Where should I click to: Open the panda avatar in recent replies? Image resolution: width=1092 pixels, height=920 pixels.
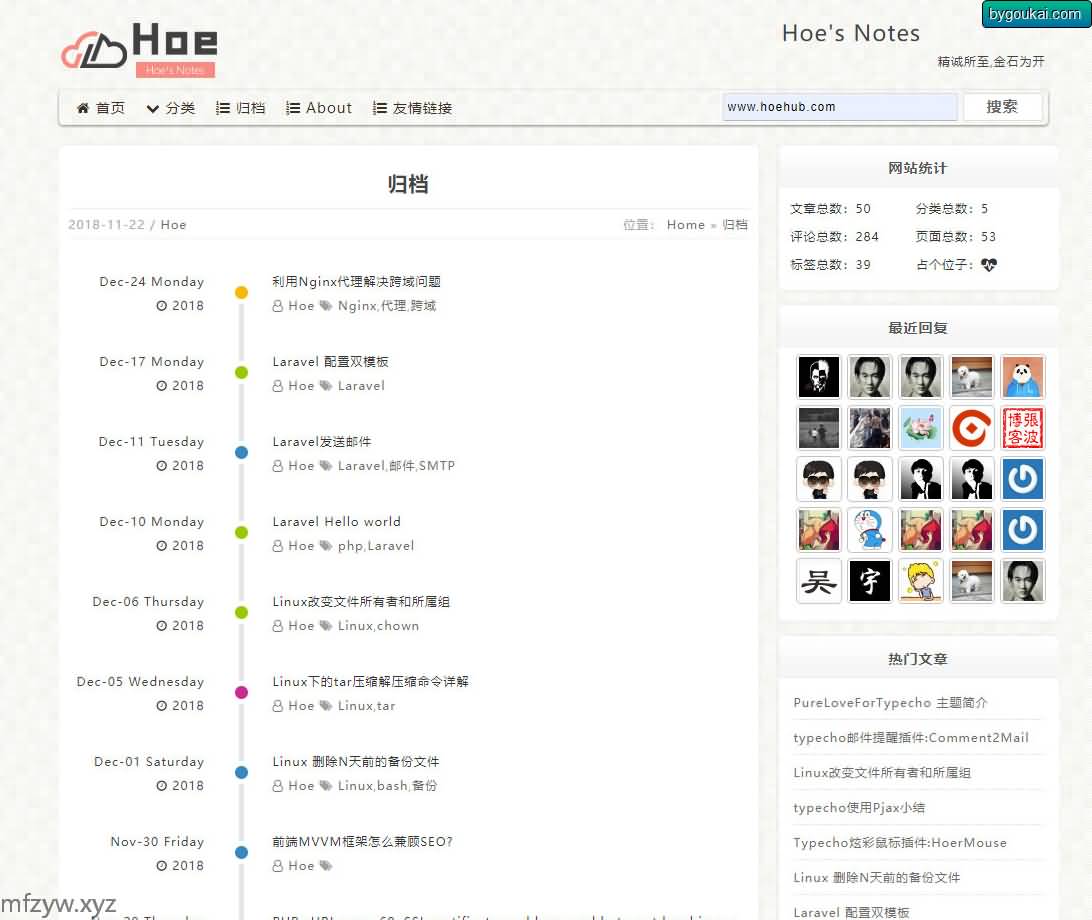click(1022, 377)
